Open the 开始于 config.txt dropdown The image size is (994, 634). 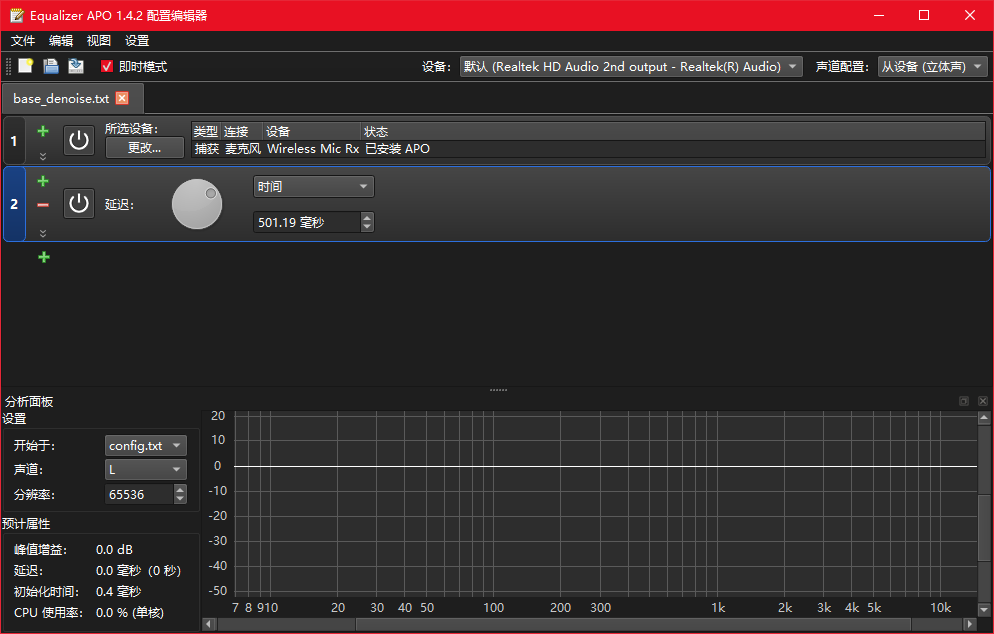146,446
